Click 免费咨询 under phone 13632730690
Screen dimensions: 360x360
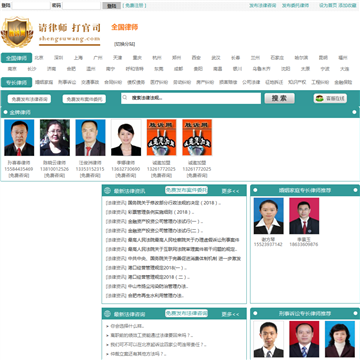(x=126, y=175)
